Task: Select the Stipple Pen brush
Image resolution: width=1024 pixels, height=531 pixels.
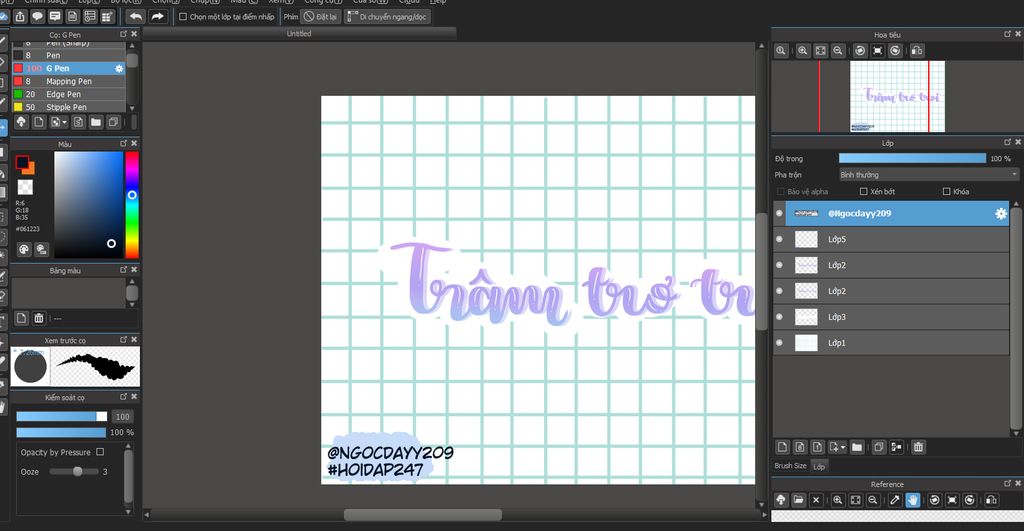Action: pyautogui.click(x=69, y=107)
